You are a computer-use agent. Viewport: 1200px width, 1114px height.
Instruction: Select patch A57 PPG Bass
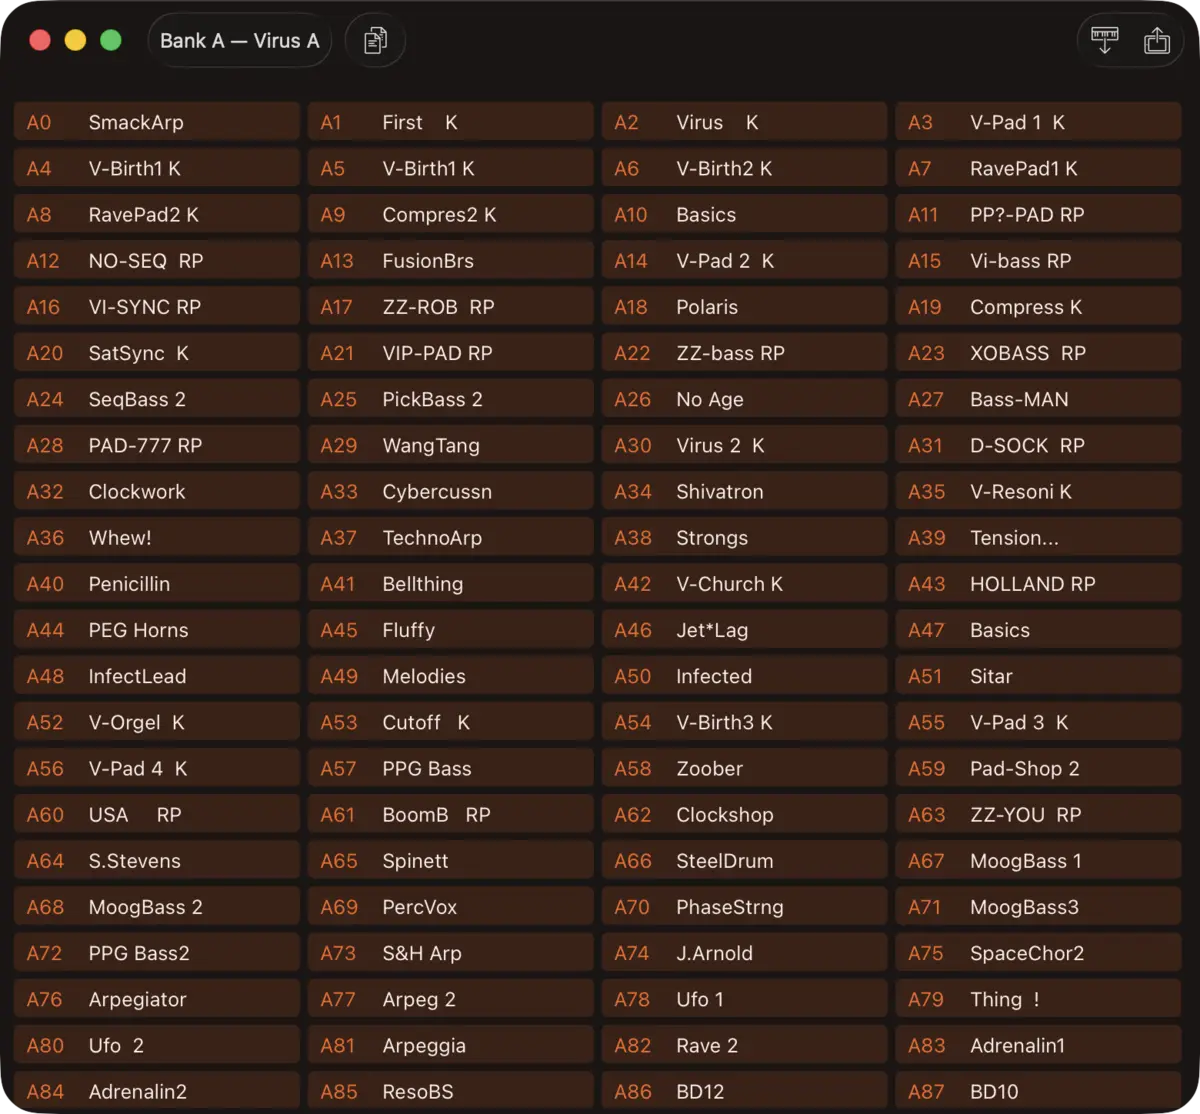(x=451, y=769)
